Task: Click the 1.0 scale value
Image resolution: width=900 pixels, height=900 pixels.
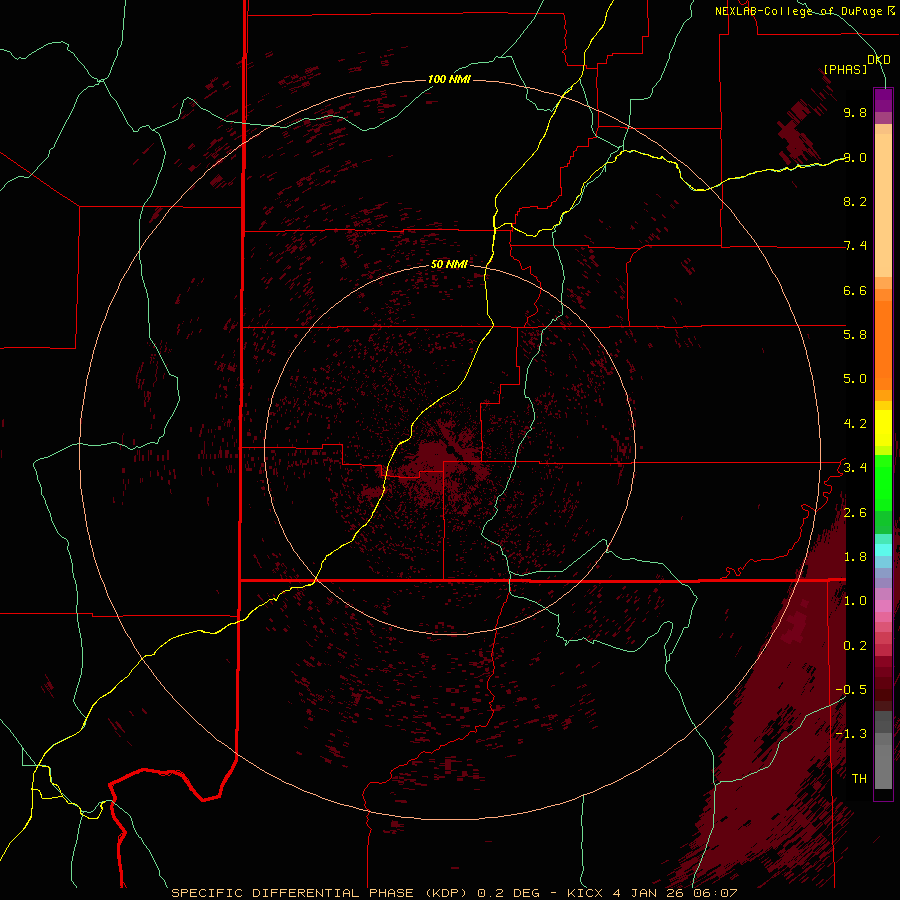Action: 855,601
